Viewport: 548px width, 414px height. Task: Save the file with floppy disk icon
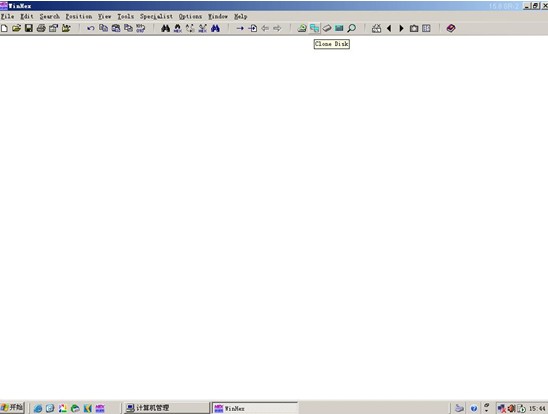29,28
